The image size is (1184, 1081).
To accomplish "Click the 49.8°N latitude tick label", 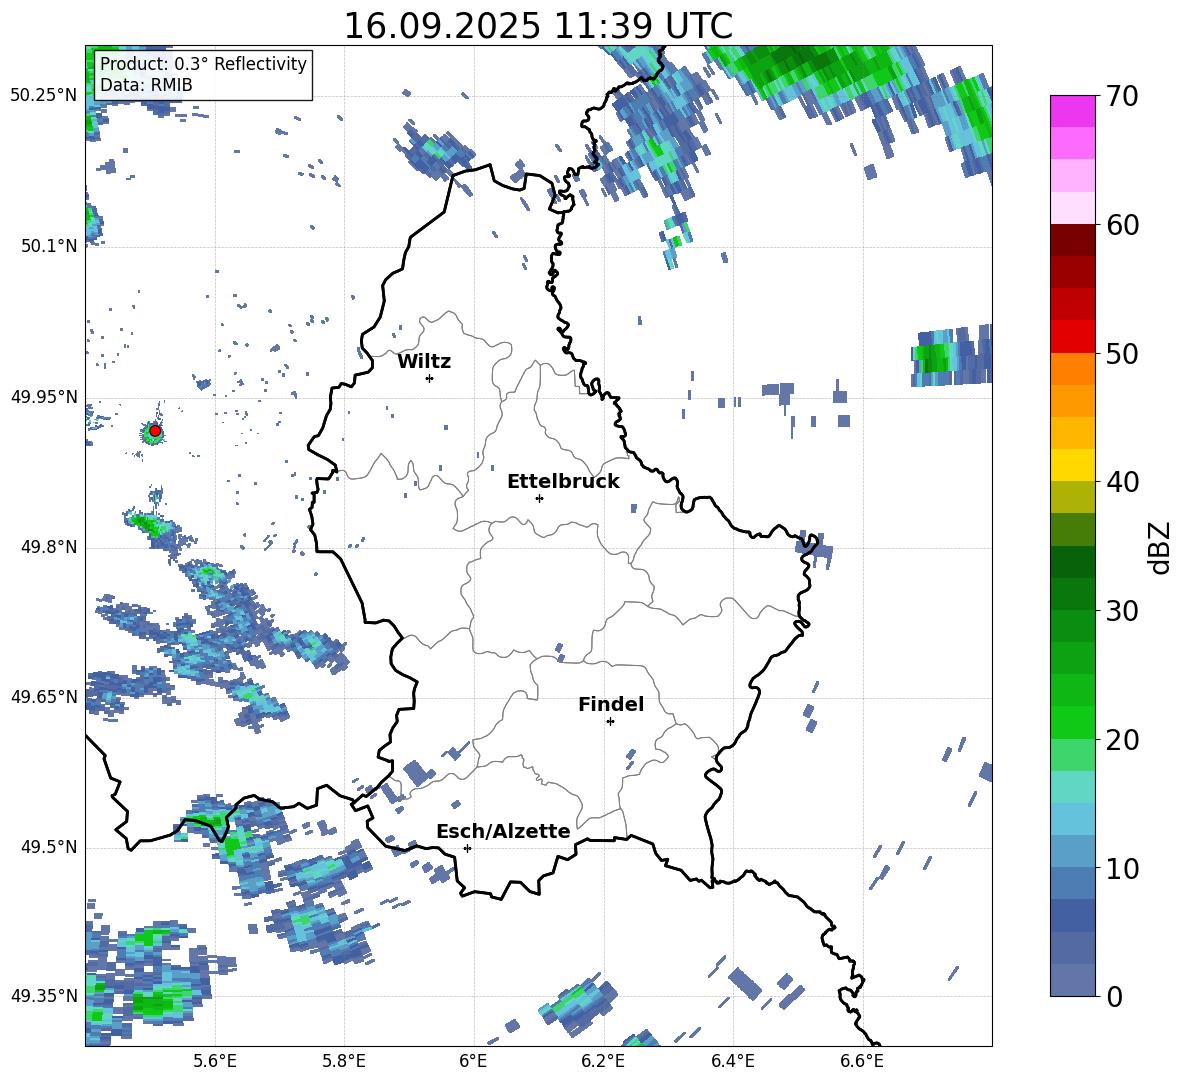I will tap(49, 547).
